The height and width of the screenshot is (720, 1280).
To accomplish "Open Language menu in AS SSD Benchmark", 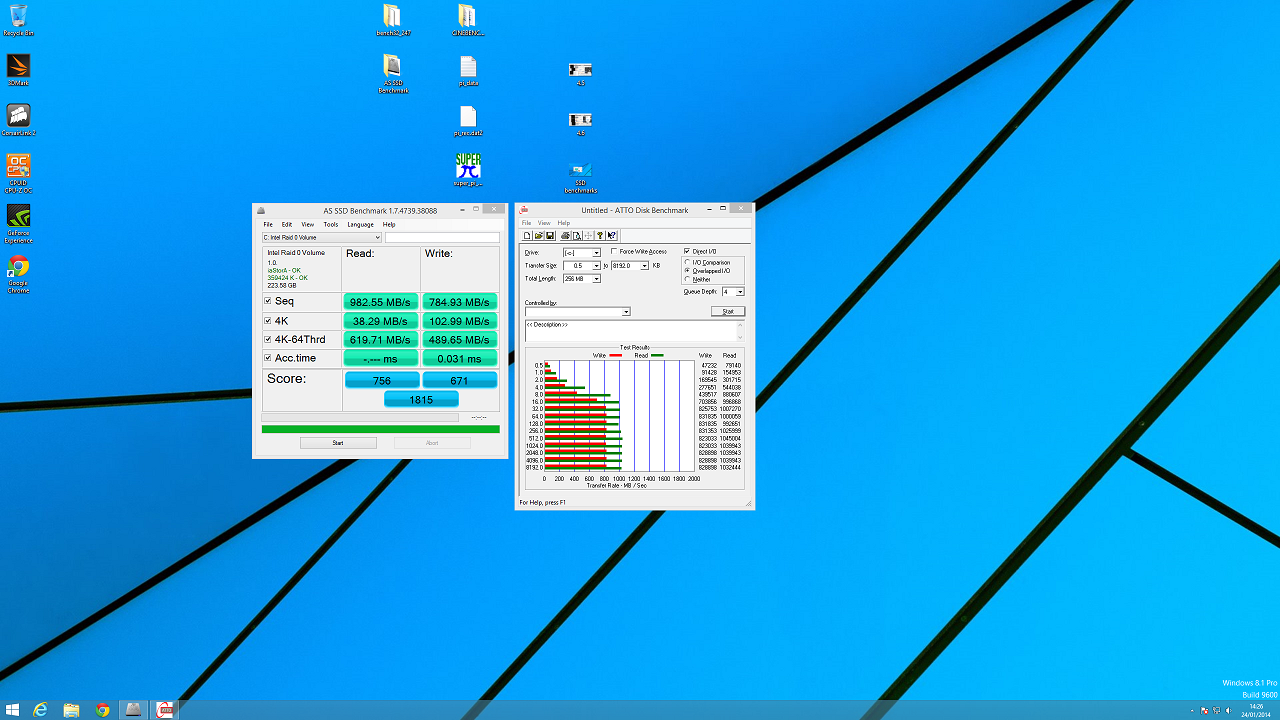I will click(361, 225).
